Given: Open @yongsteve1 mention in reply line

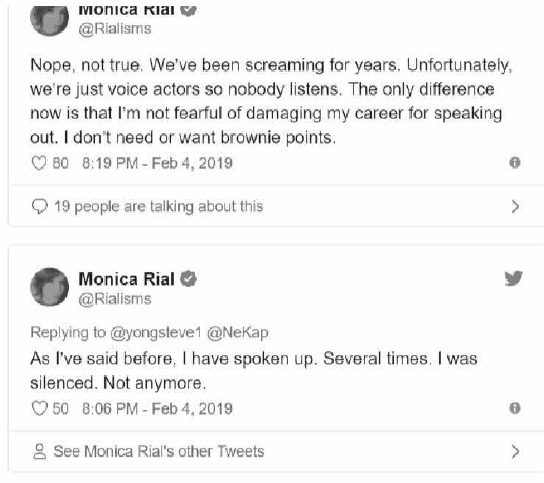Looking at the screenshot, I should coord(156,333).
